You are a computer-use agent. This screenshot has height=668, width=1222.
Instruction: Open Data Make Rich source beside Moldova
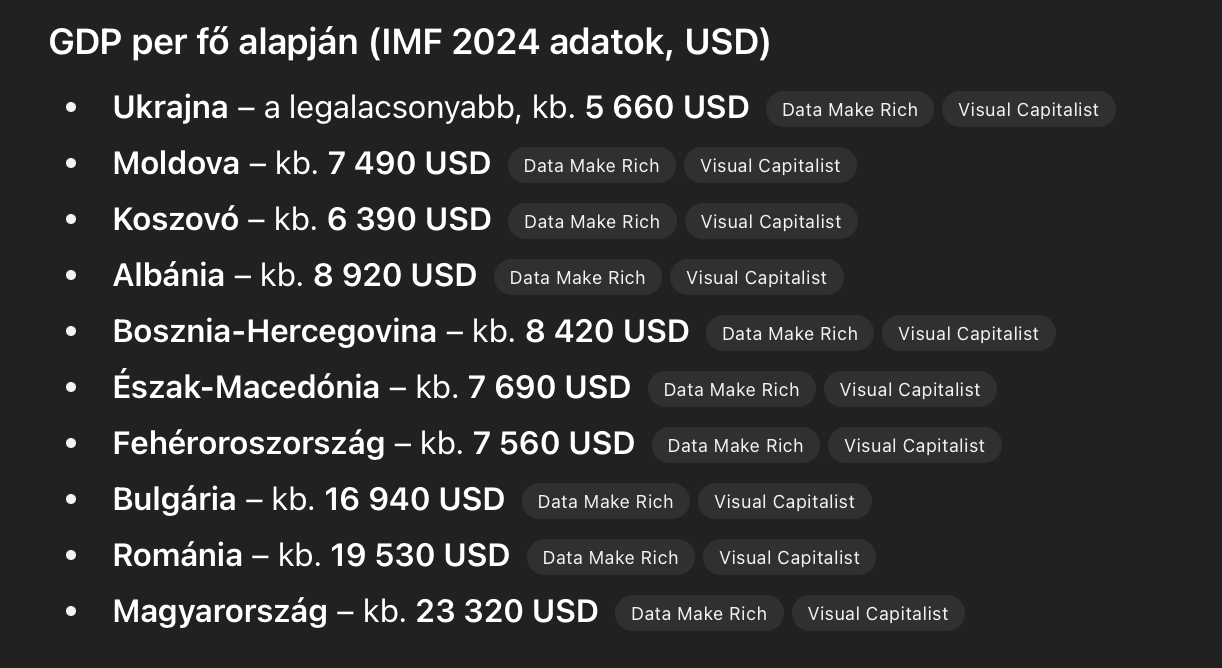(592, 166)
